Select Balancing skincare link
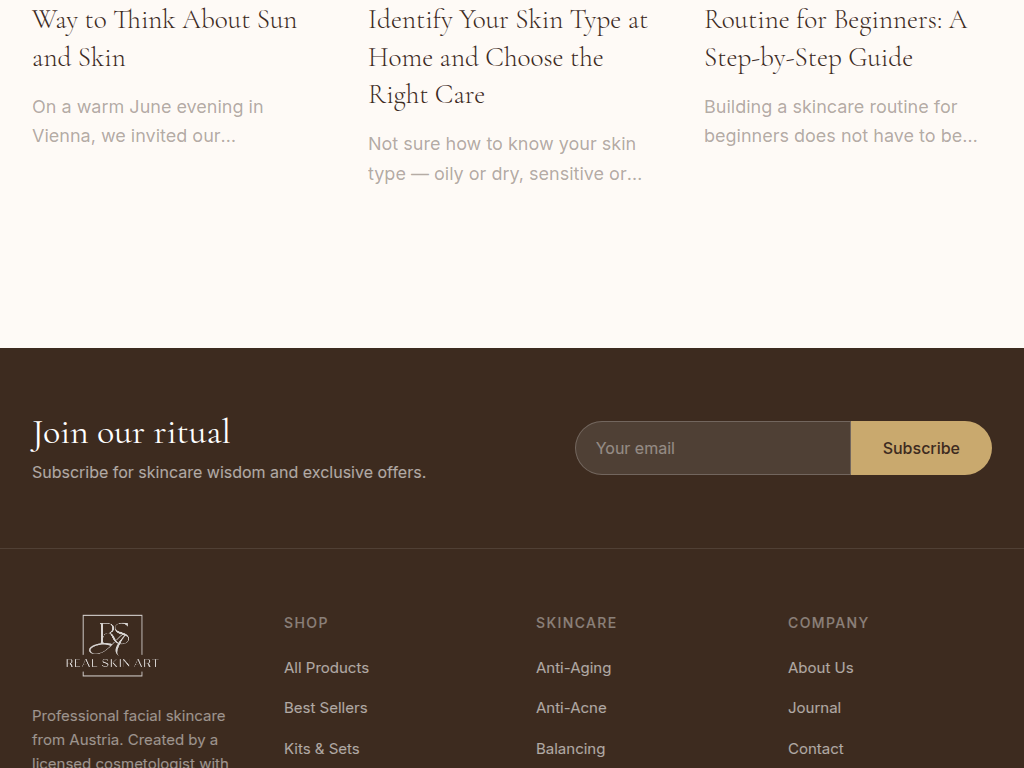 (x=570, y=749)
